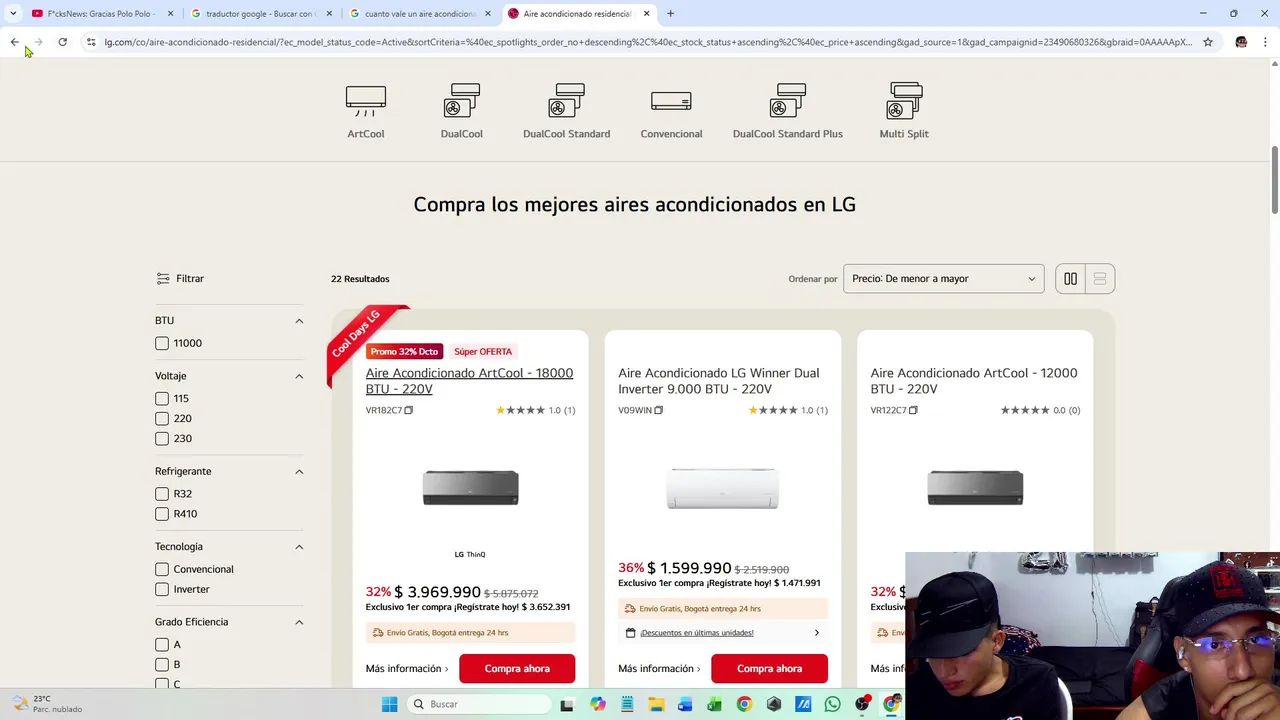Switch to cuanto vale un aire tab
The width and height of the screenshot is (1280, 720).
pyautogui.click(x=420, y=14)
